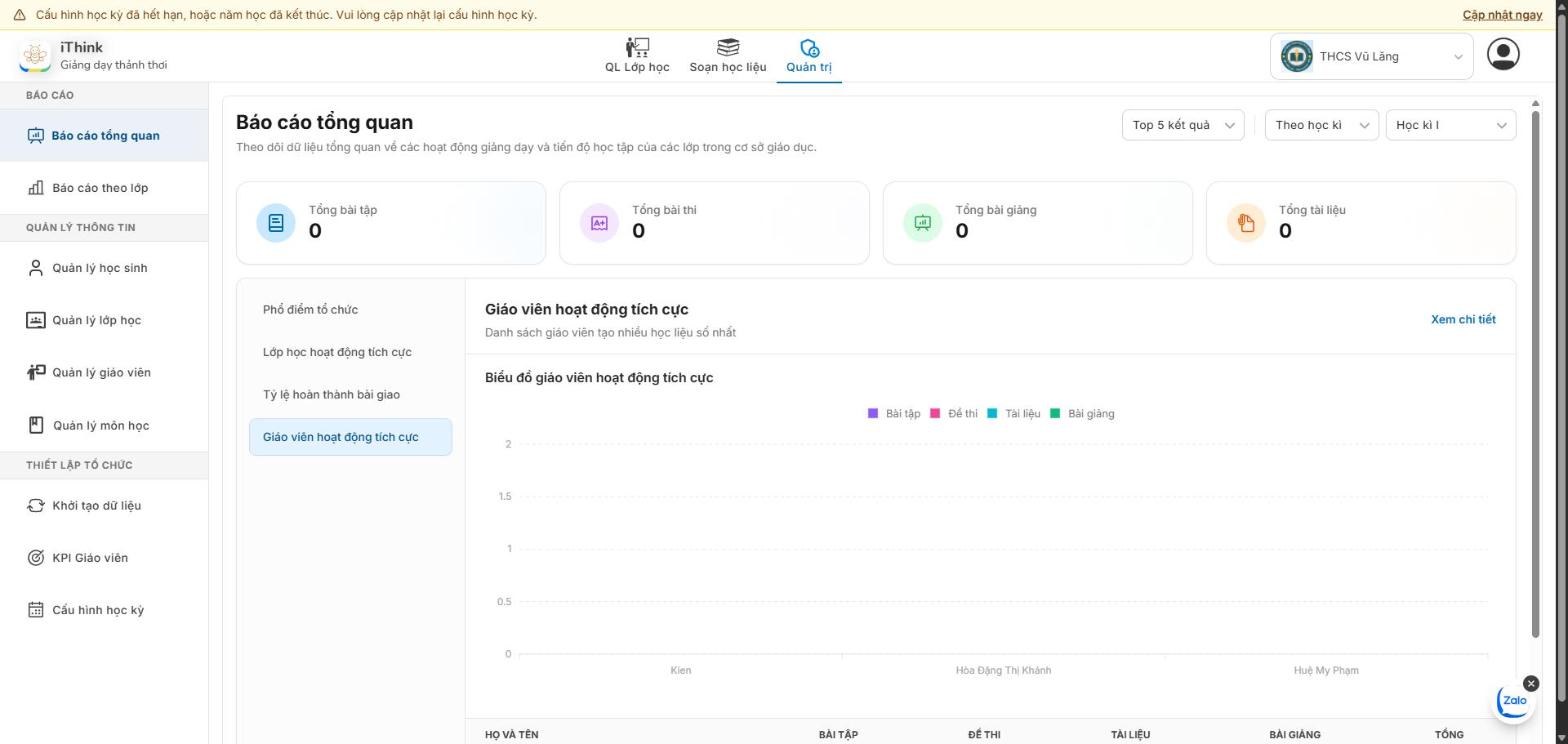Select Tỷ lệ hoàn thành bài giao tab
This screenshot has height=744, width=1568.
point(350,394)
